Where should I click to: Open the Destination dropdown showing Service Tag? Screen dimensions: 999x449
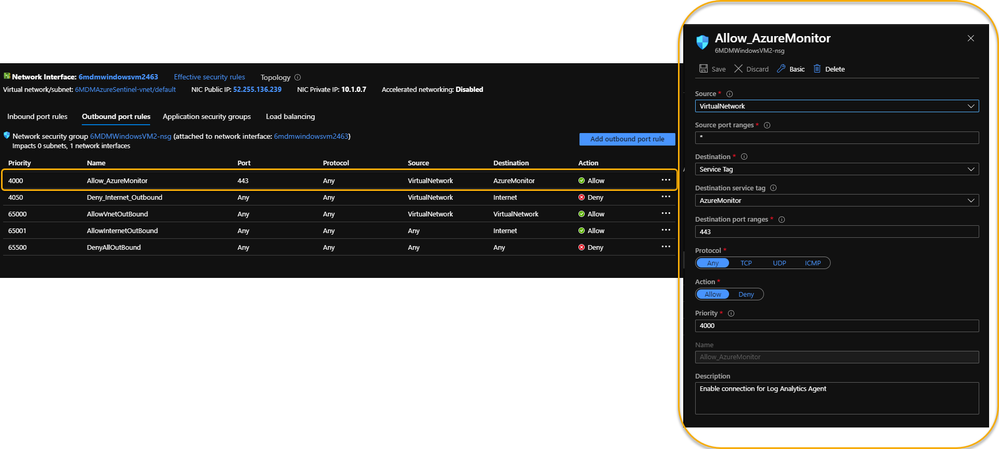tap(837, 169)
